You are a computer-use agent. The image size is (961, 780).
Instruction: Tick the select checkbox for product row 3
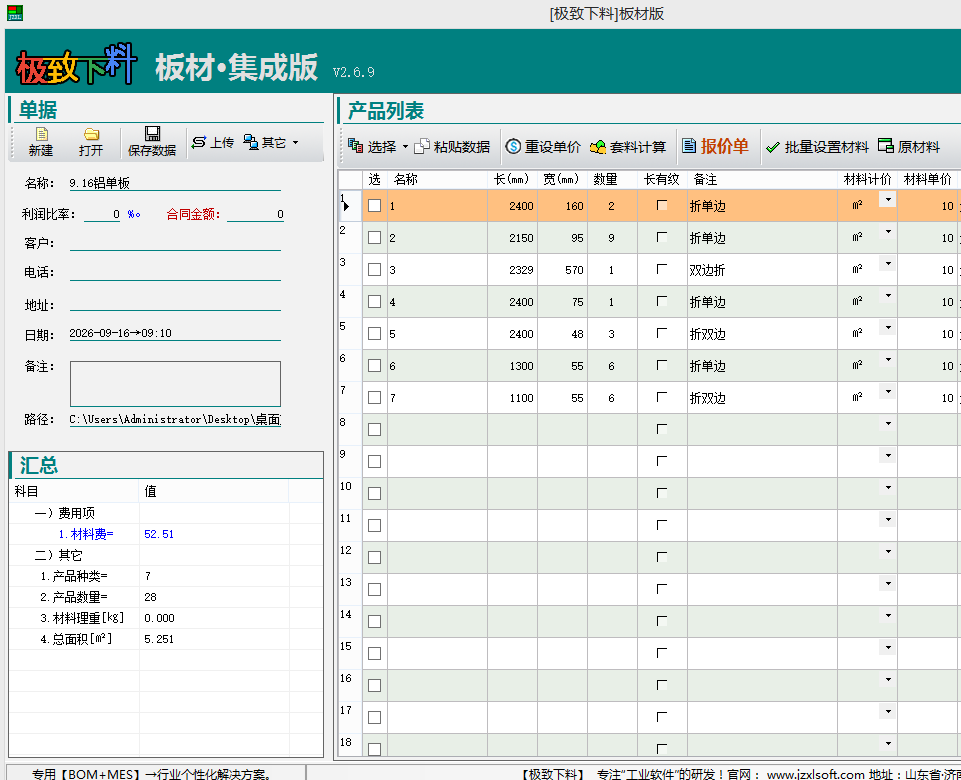click(374, 270)
